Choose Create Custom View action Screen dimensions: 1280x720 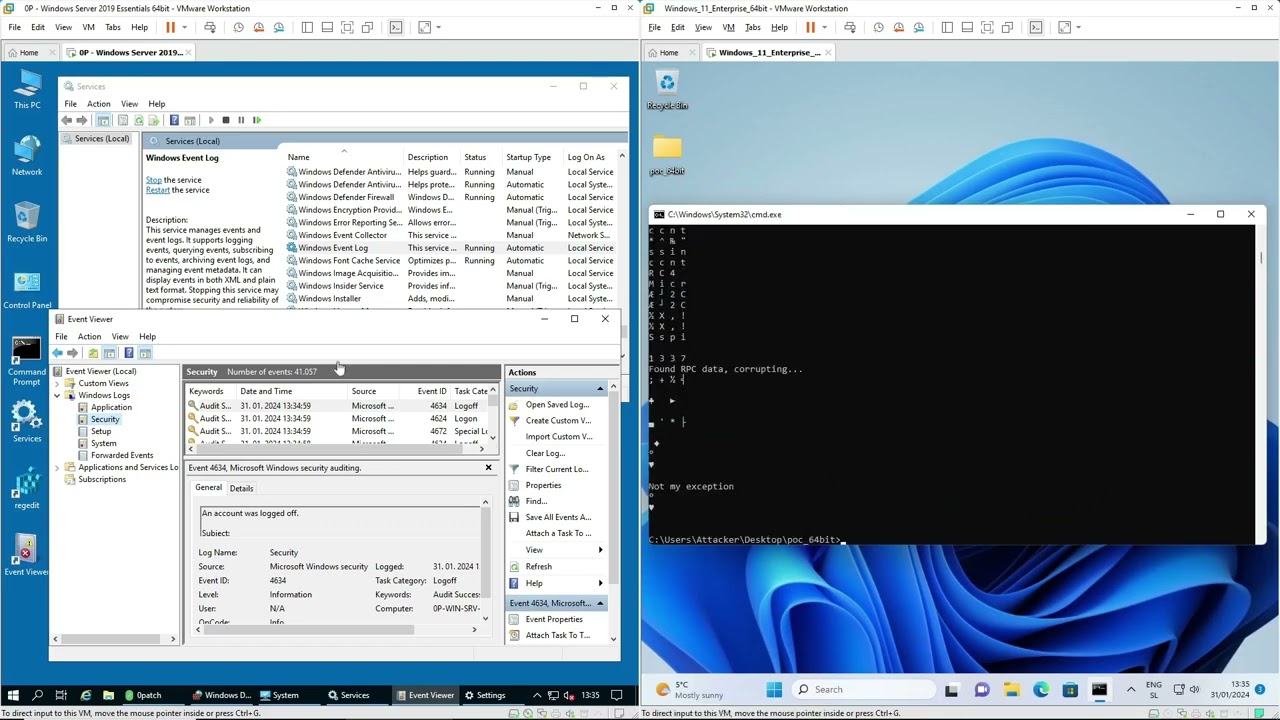tap(558, 421)
